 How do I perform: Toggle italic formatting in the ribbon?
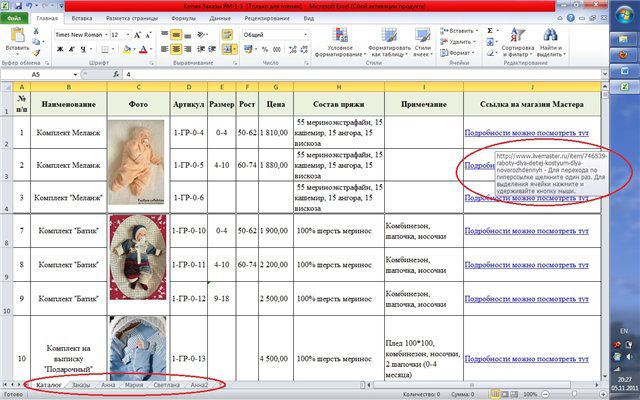[70, 48]
